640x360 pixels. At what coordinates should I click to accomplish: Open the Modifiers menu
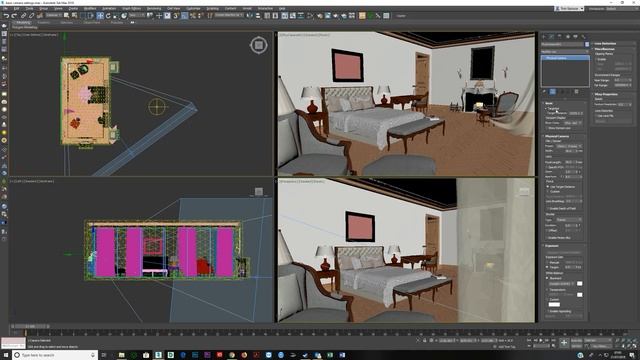coord(90,8)
